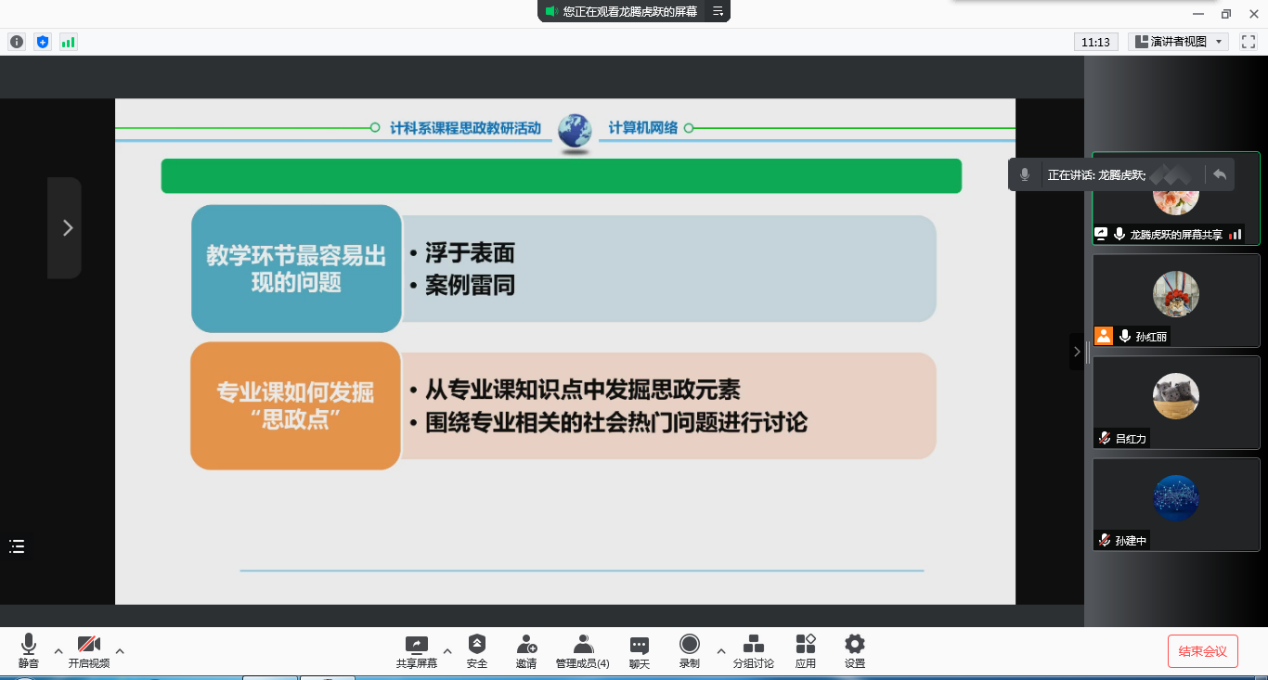The width and height of the screenshot is (1268, 680).
Task: Click the 结束会议 end meeting button
Action: (x=1201, y=651)
